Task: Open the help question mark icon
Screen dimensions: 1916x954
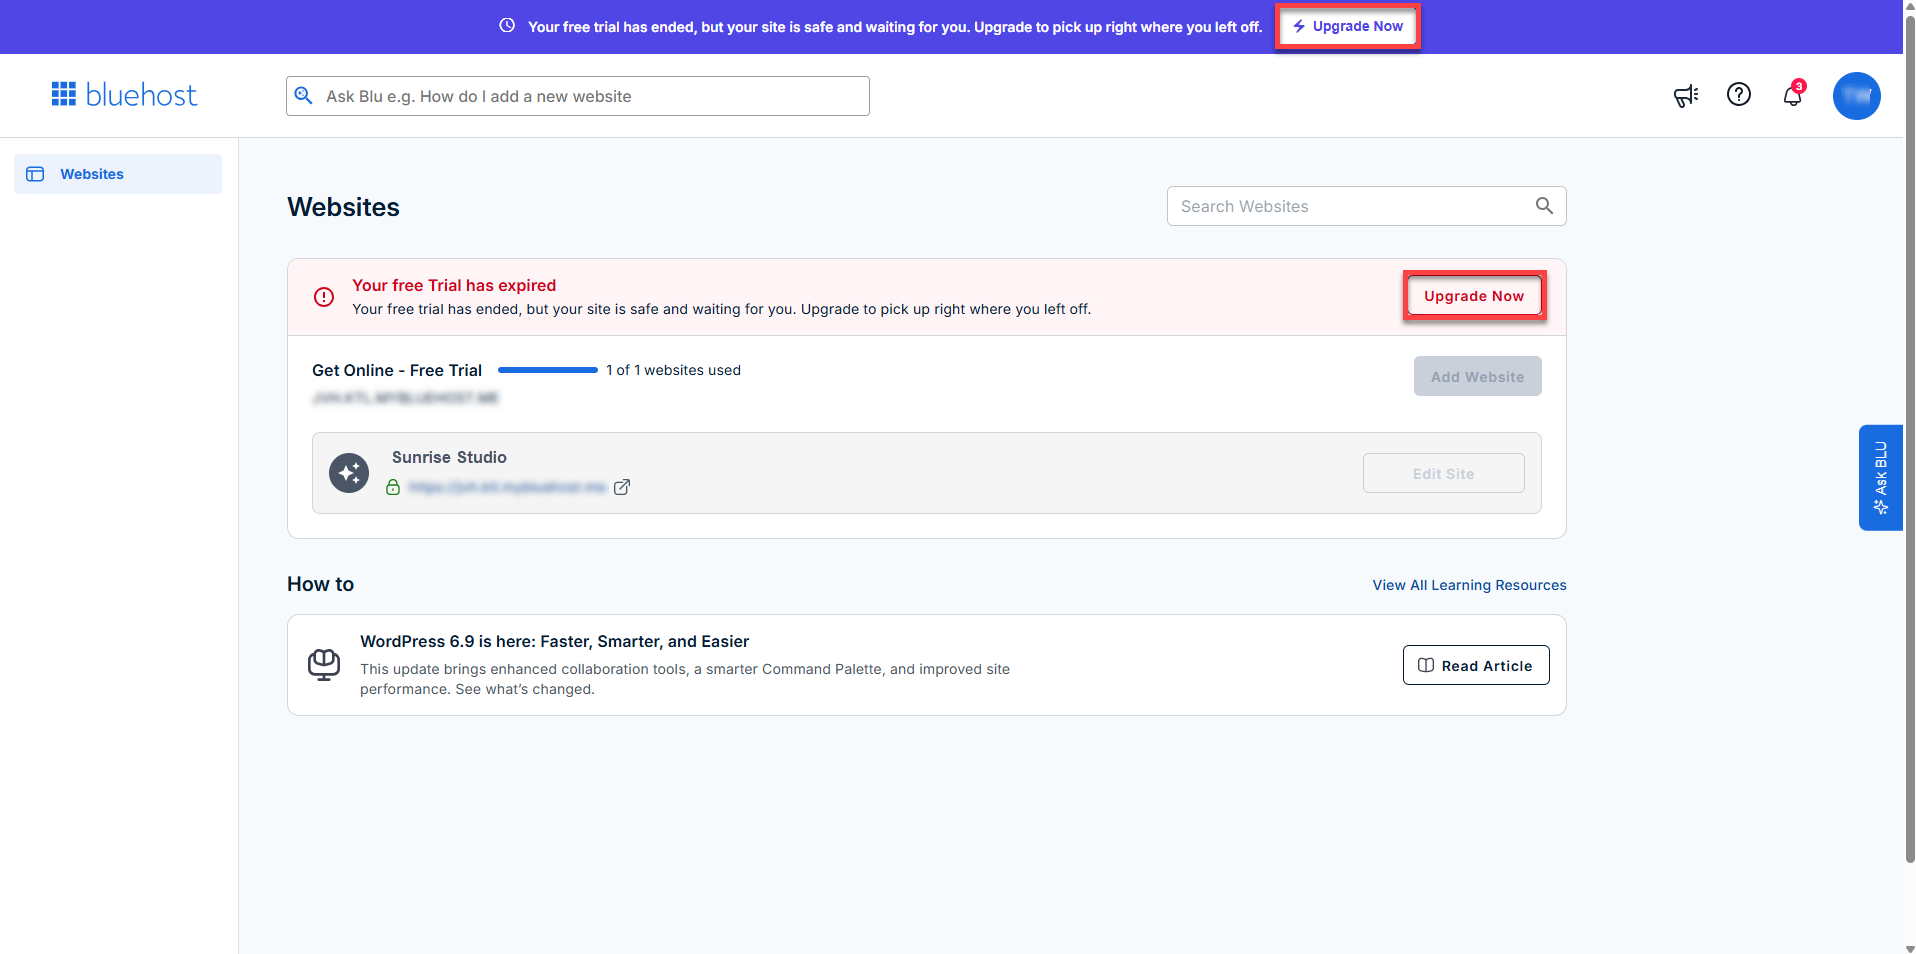Action: pos(1739,94)
